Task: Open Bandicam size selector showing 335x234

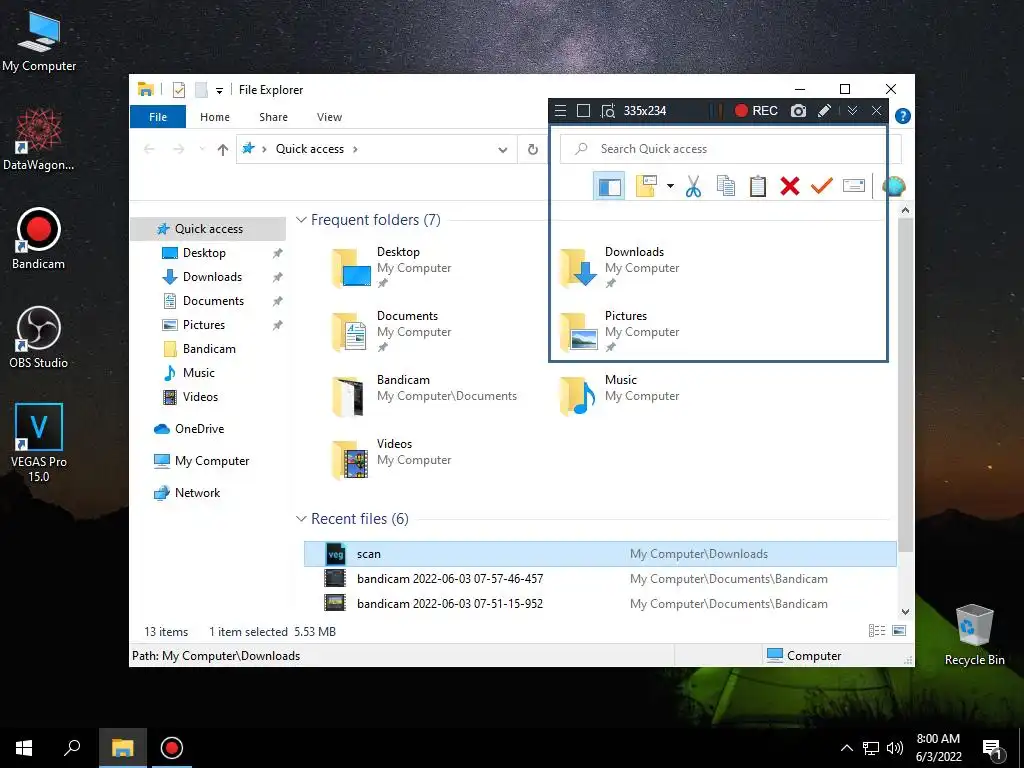Action: pos(645,111)
